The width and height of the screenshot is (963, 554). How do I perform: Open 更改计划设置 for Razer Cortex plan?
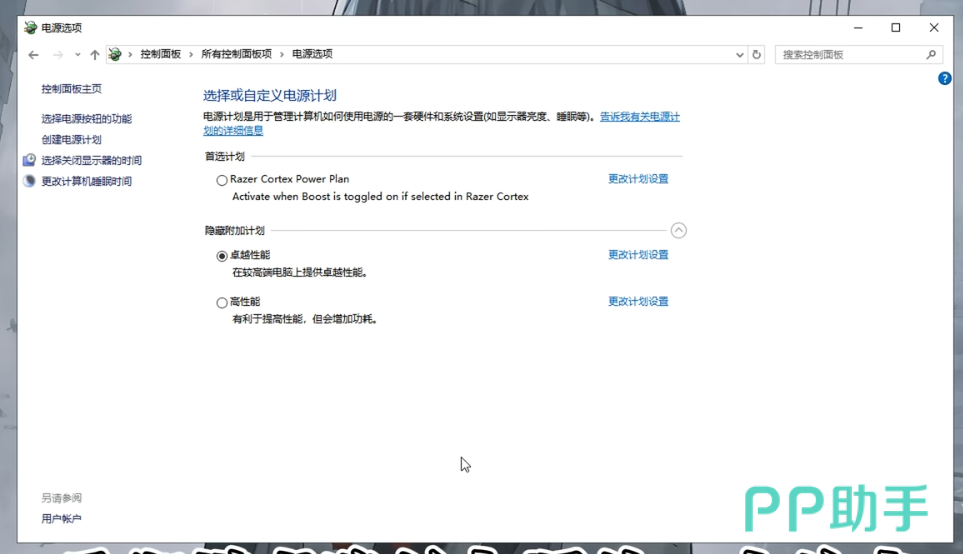[638, 179]
